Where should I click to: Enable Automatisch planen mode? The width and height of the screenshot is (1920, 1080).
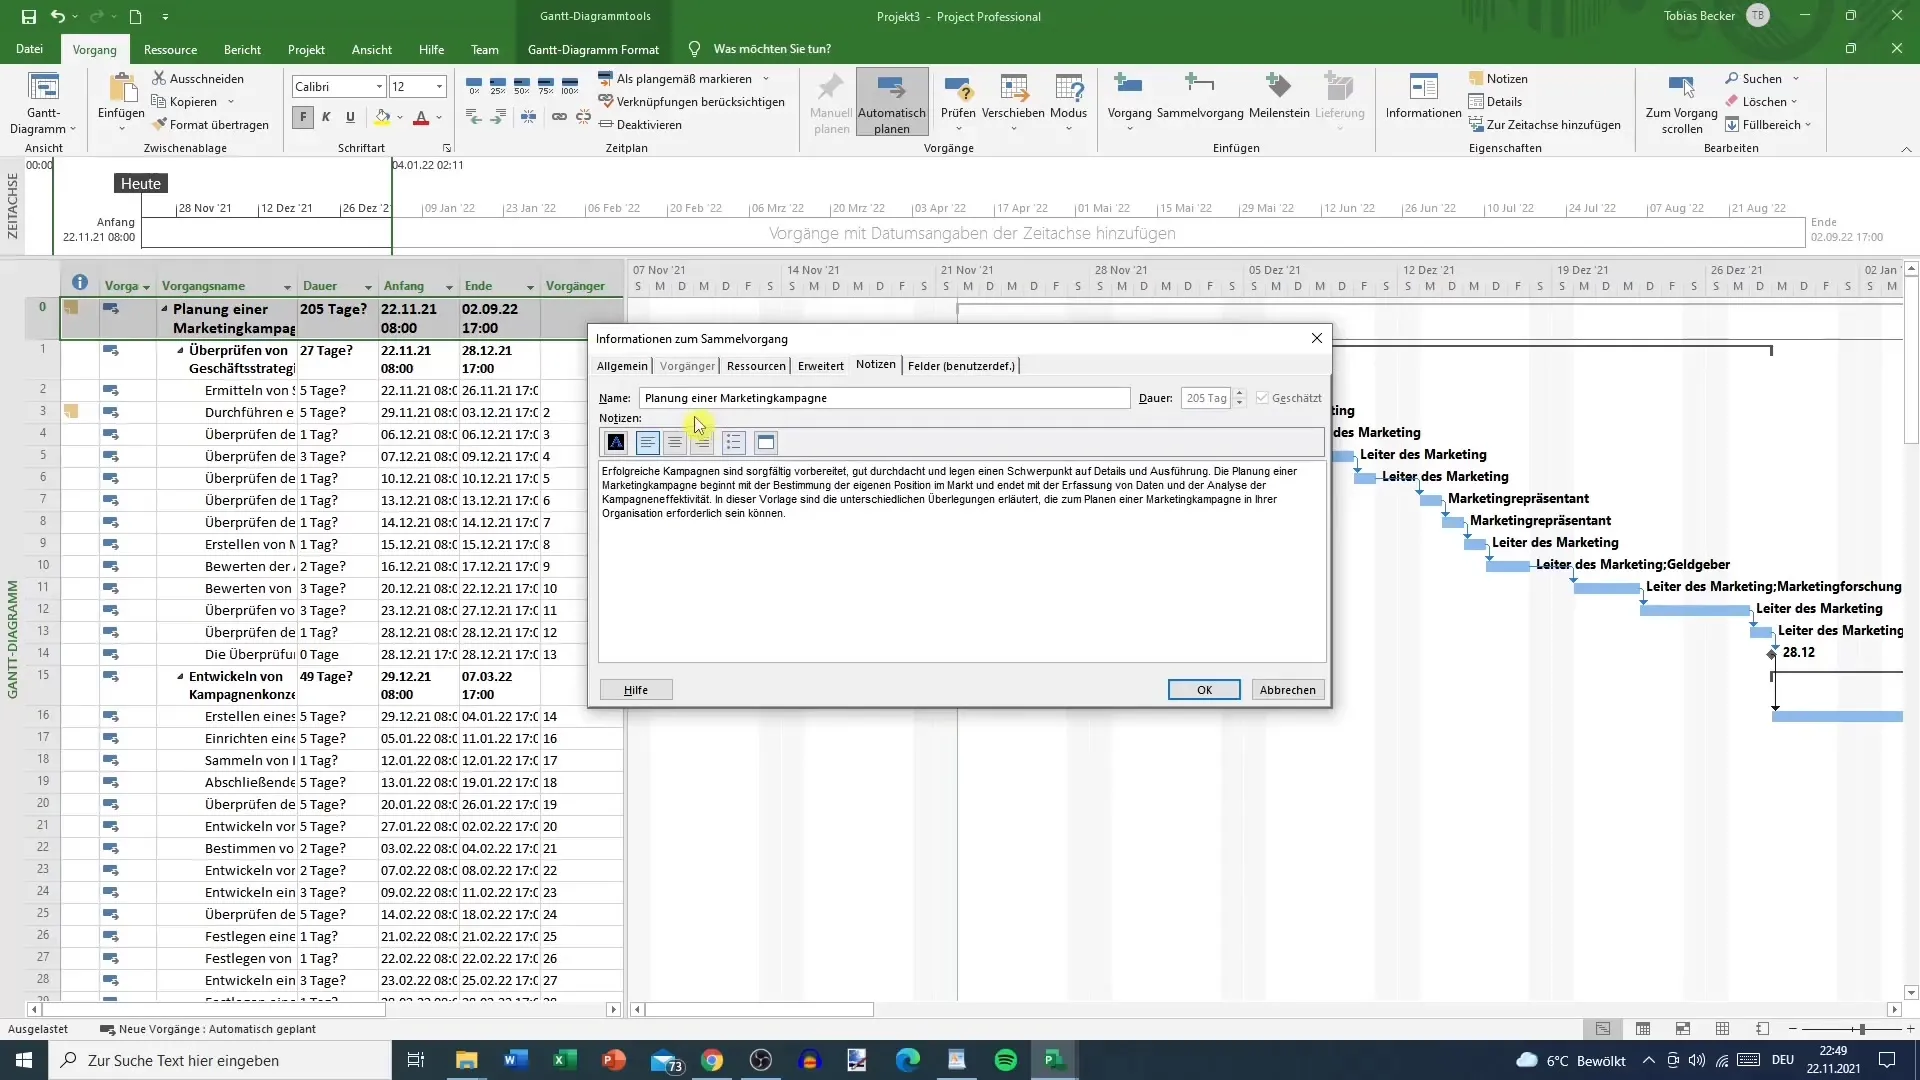891,101
